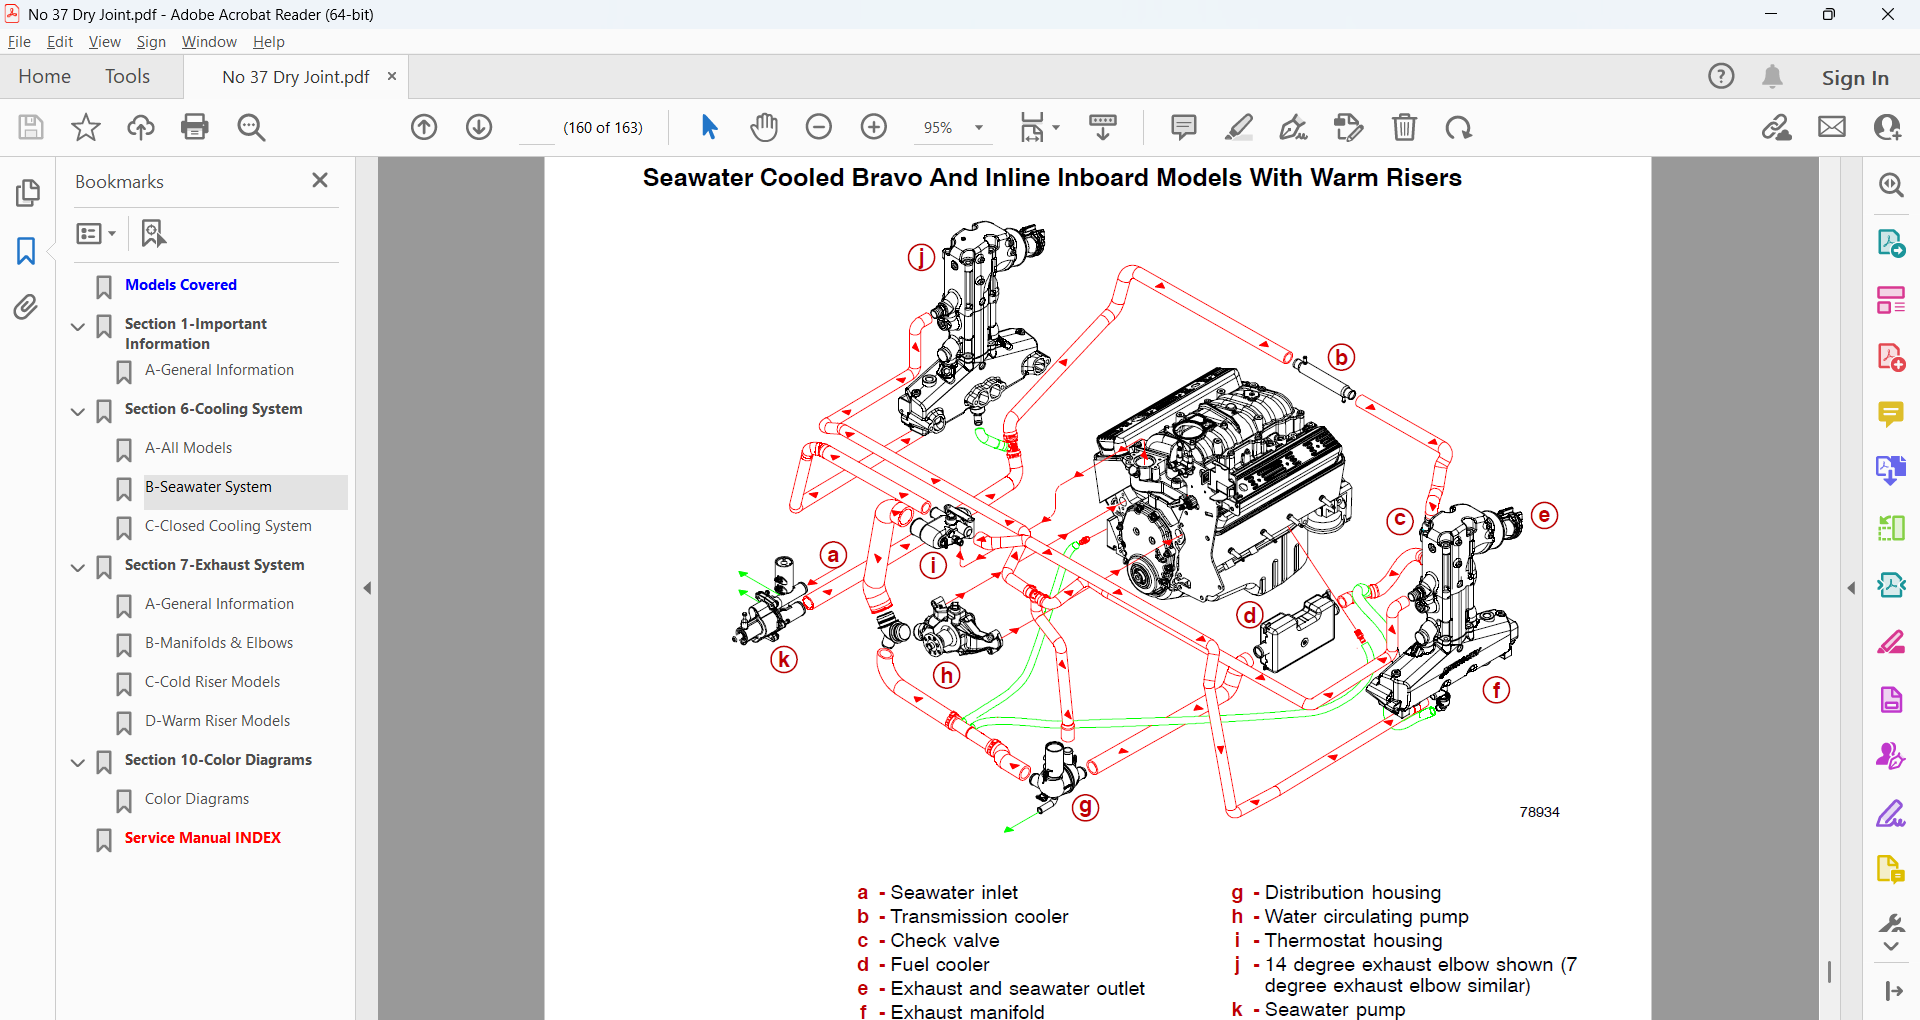Go to previous page arrow
1920x1020 pixels.
(x=424, y=127)
